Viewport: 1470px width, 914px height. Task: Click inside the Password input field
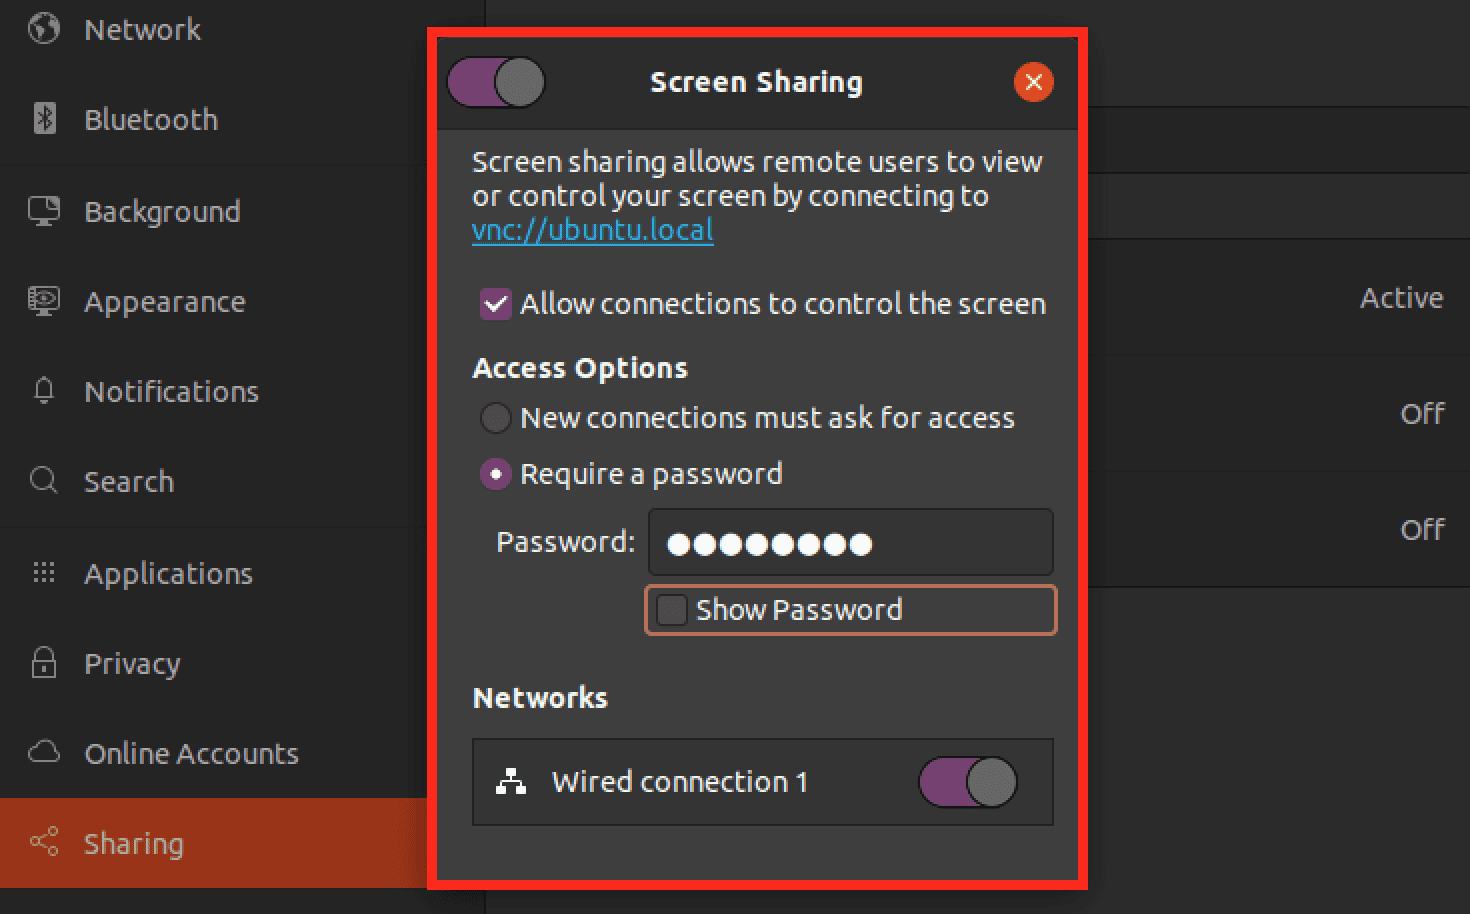click(849, 542)
